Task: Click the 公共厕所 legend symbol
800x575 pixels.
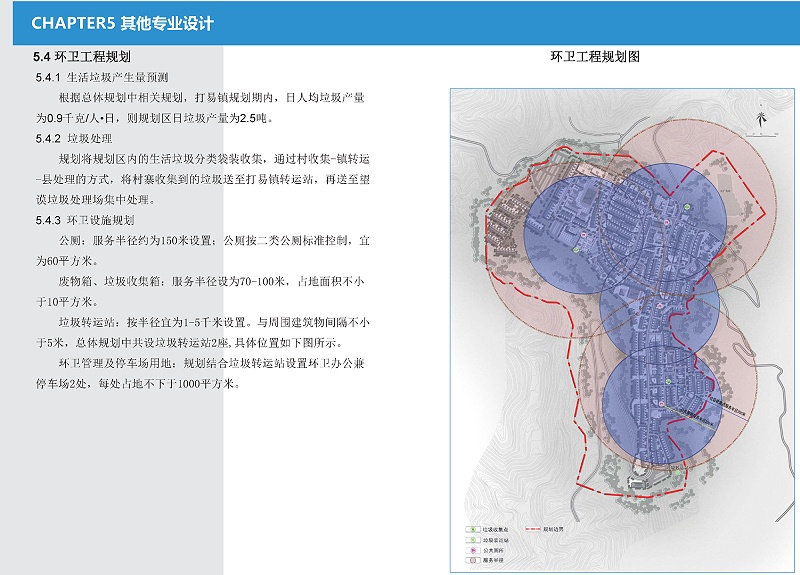Action: 471,550
